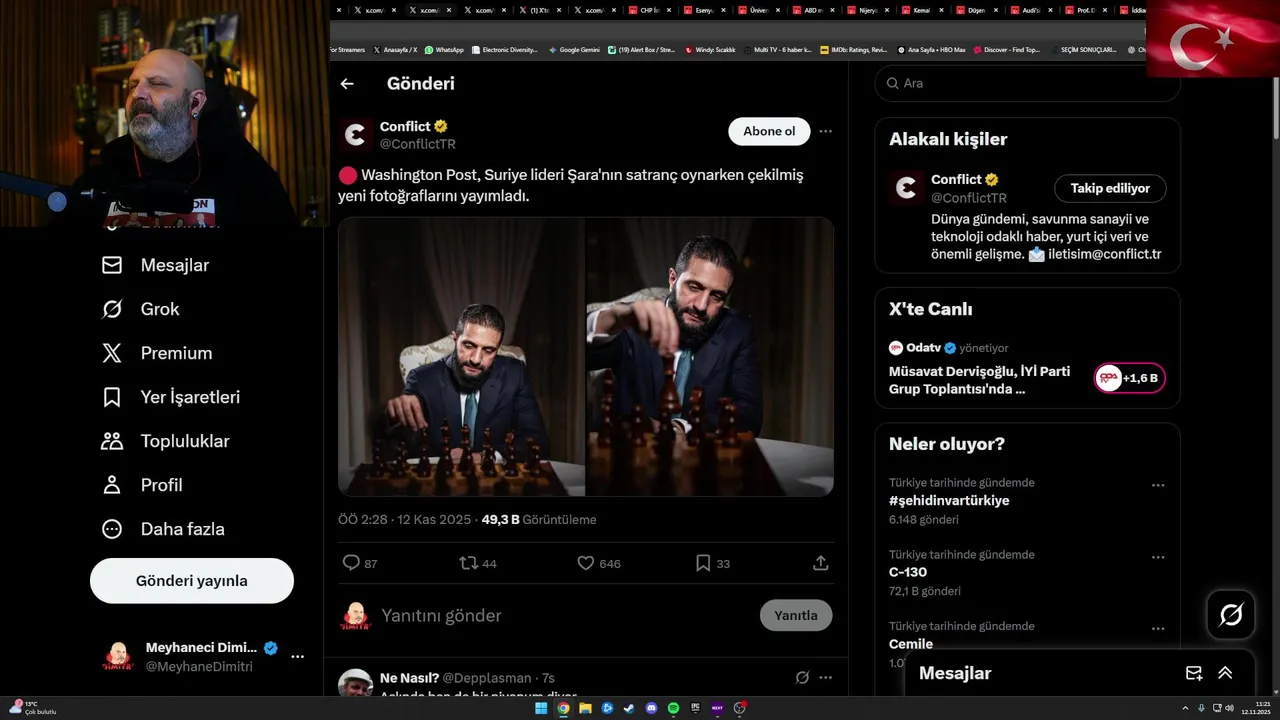Open the Grok icon in sidebar
1280x720 pixels.
click(112, 309)
